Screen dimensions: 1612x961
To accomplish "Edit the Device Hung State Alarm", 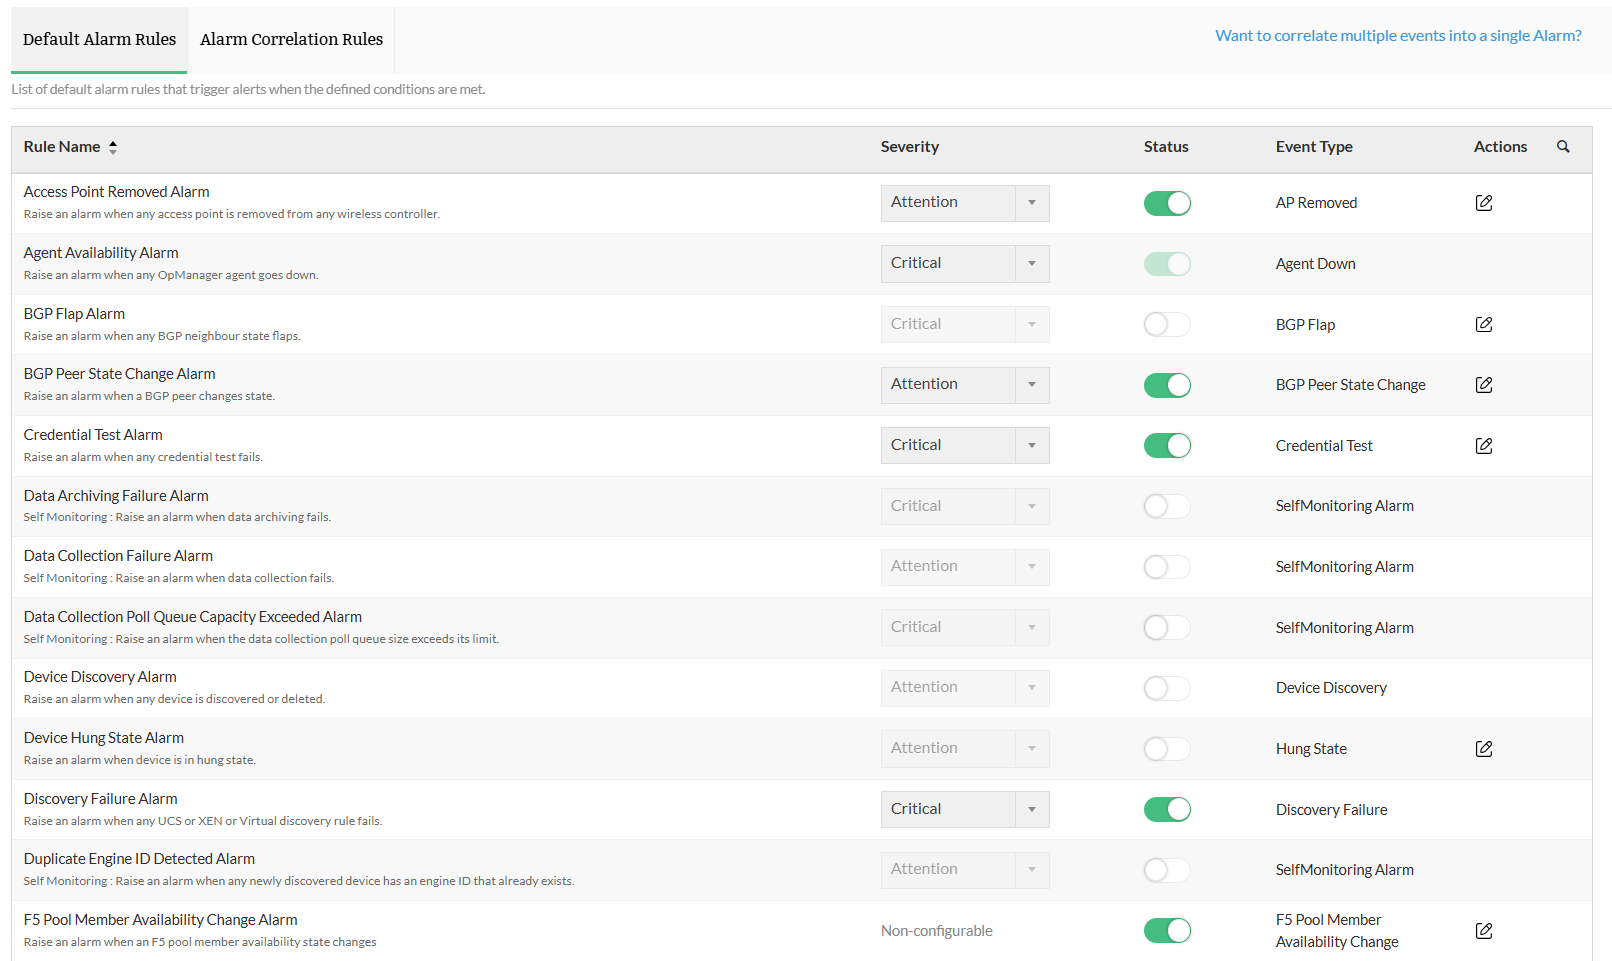I will pos(1484,749).
